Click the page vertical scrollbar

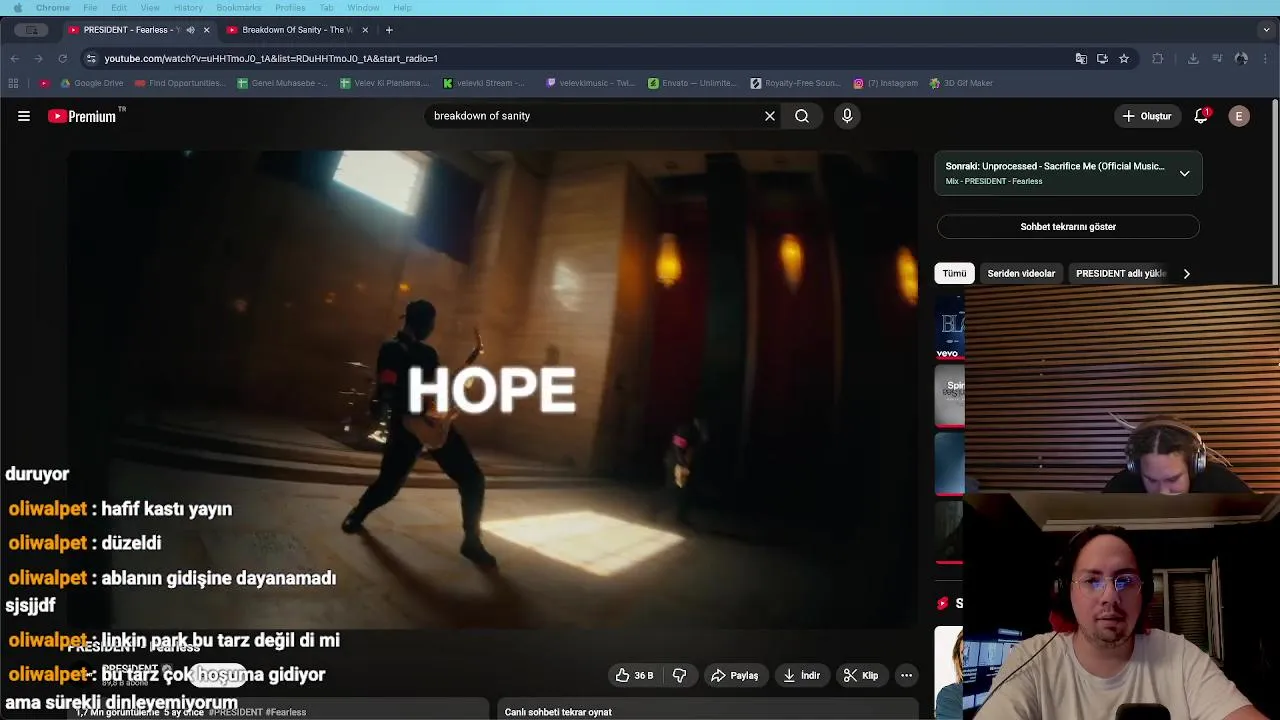[1275, 190]
